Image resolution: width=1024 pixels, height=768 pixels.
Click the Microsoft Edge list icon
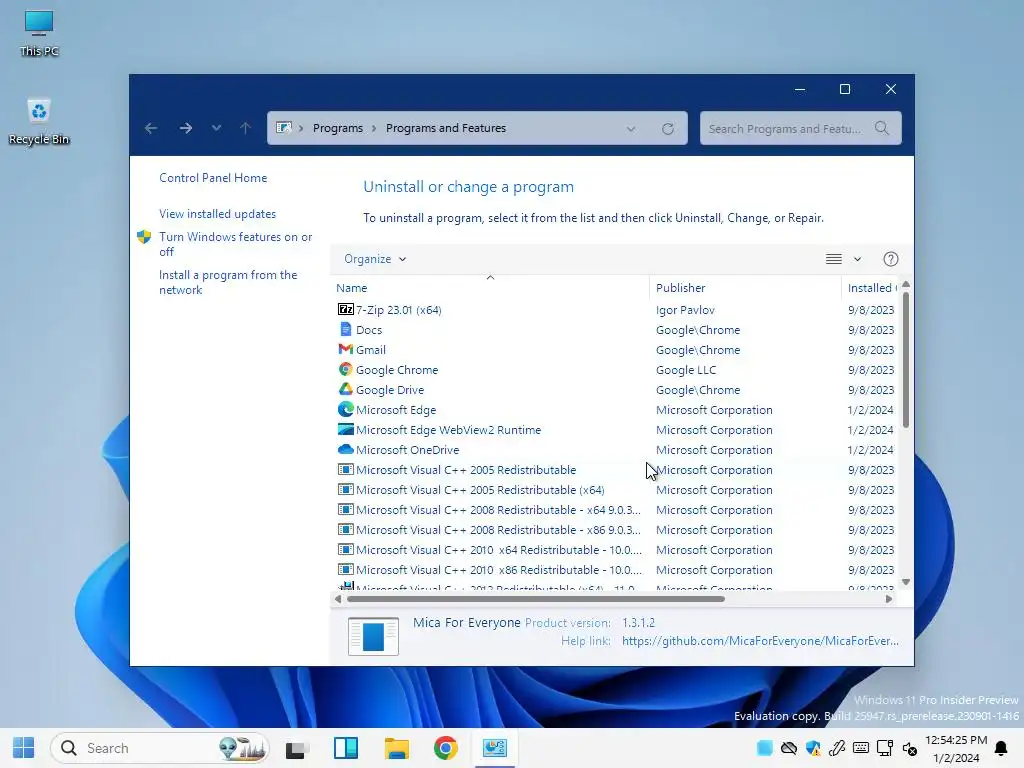(345, 409)
